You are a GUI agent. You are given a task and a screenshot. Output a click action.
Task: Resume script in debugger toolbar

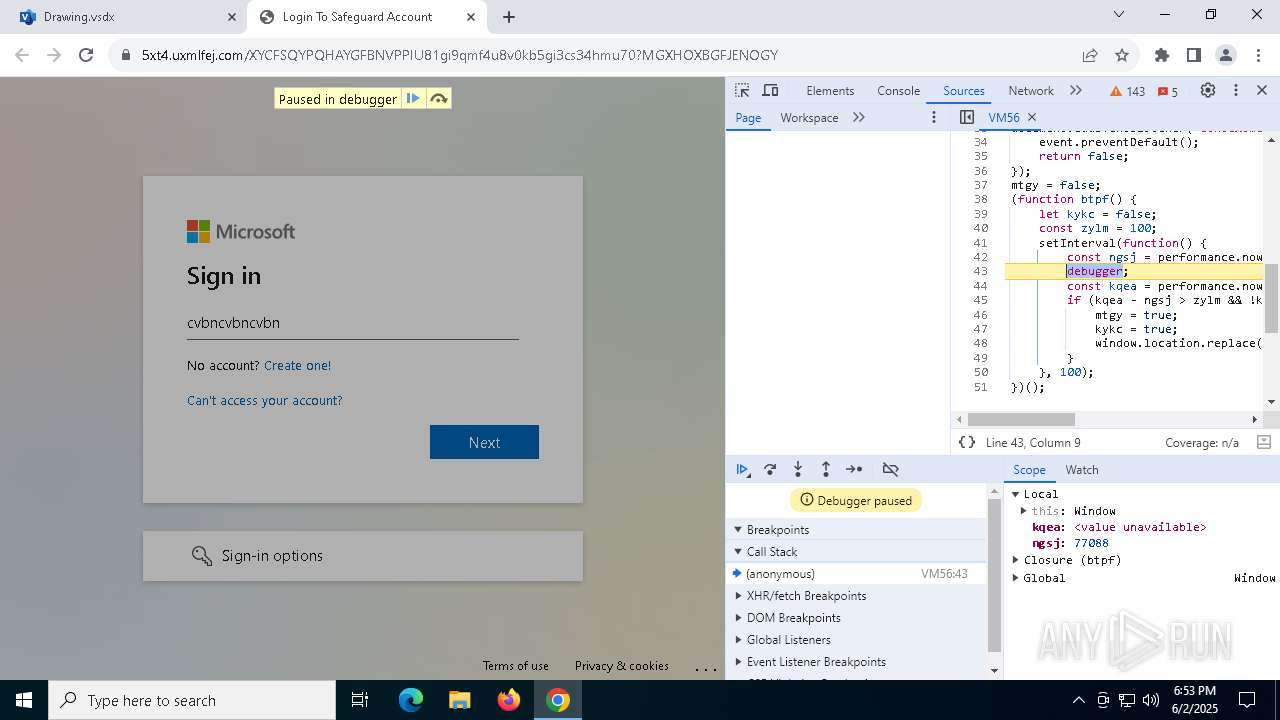coord(742,469)
